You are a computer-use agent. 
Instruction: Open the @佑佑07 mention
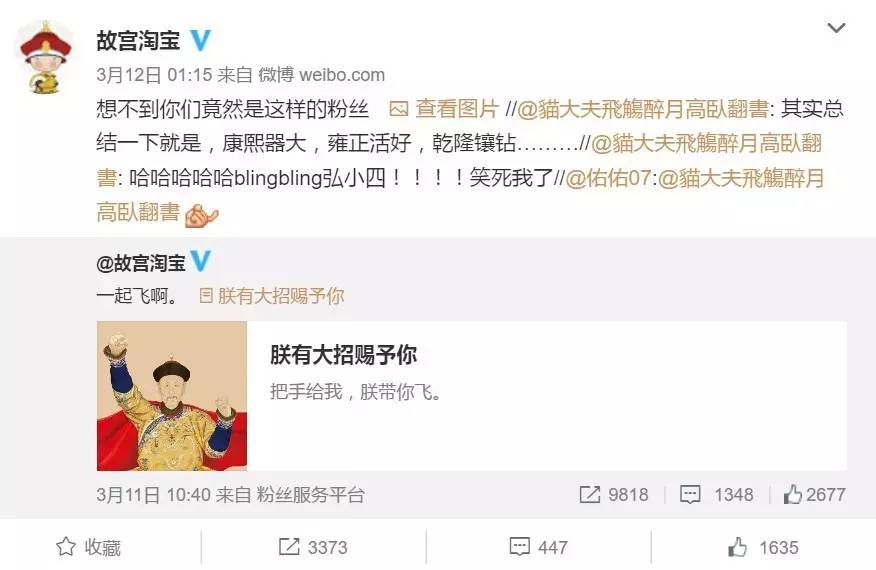[x=608, y=178]
